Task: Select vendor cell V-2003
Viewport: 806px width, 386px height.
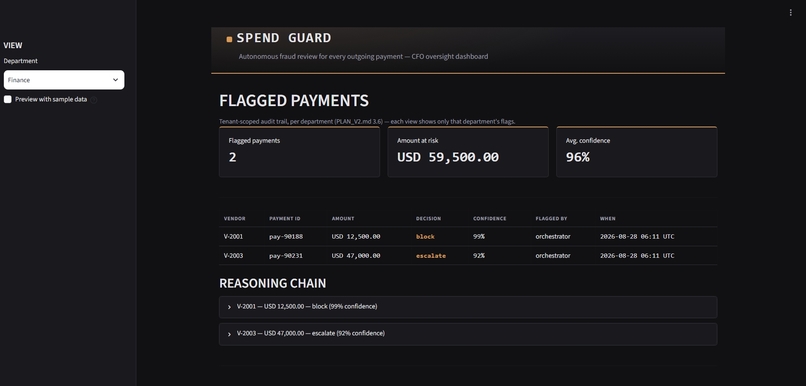Action: pos(233,255)
